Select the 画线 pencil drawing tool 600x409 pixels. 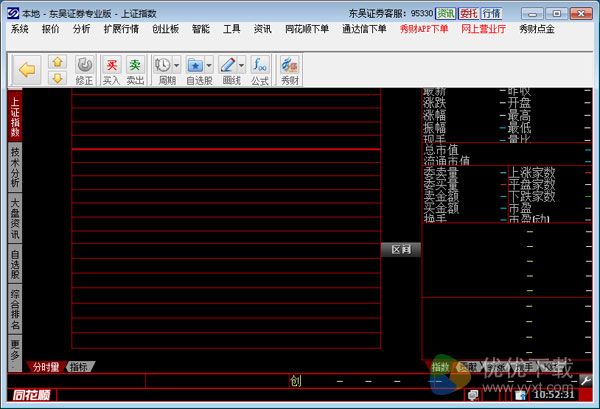click(x=228, y=65)
